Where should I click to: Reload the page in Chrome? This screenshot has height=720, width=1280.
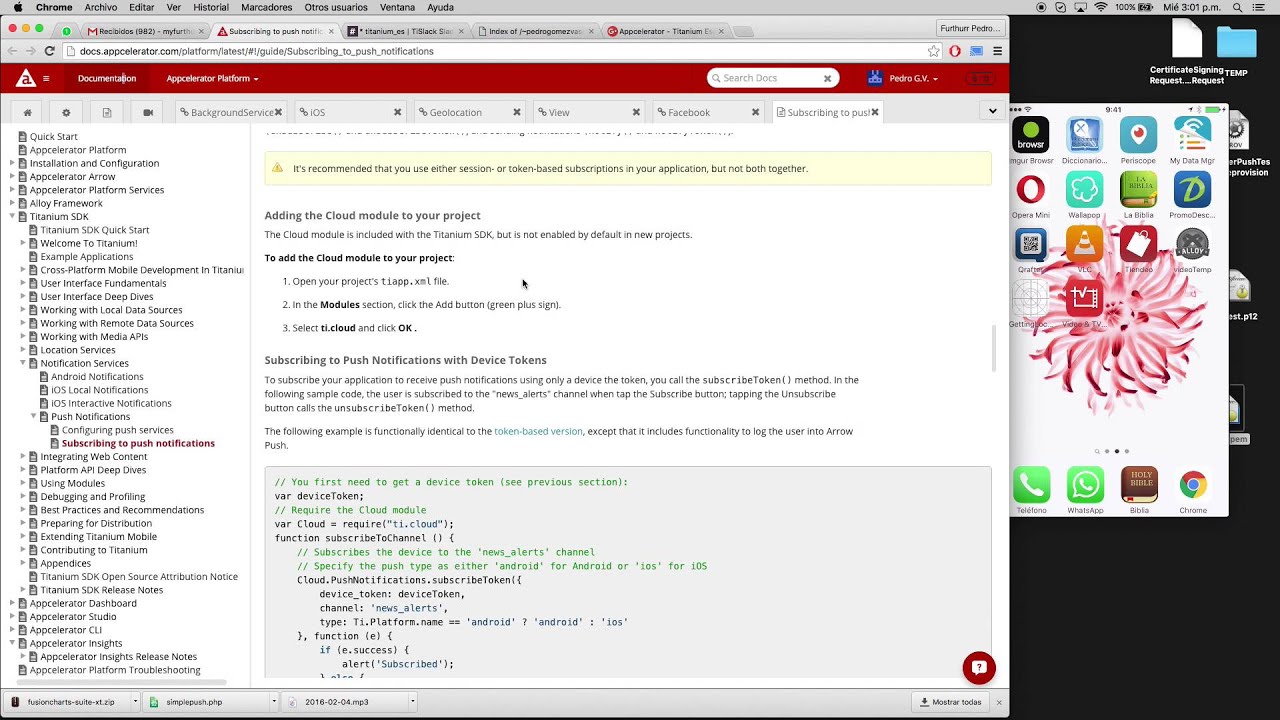(x=49, y=51)
